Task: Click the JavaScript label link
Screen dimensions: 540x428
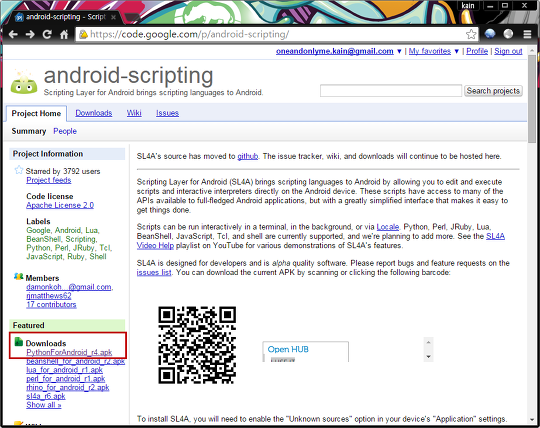Action: [x=45, y=257]
